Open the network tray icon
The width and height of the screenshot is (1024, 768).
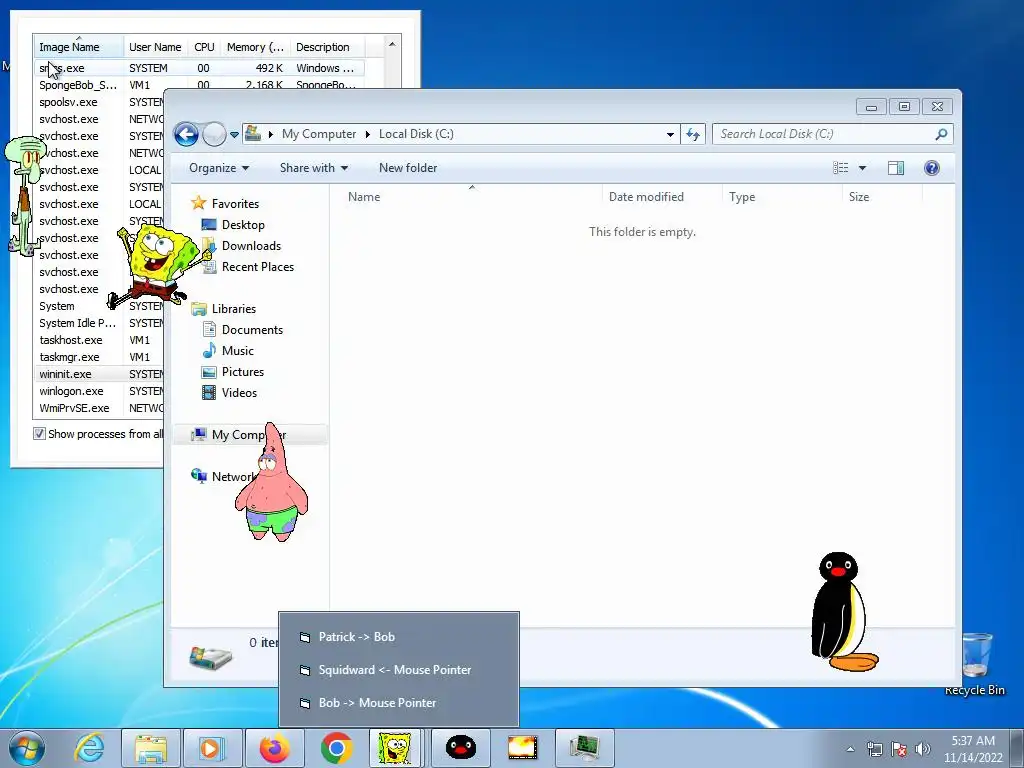[x=874, y=748]
